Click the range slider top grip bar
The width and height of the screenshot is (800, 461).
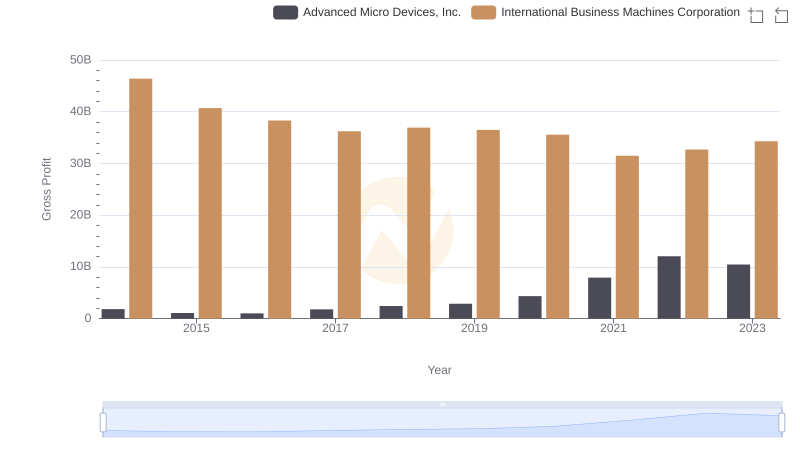[x=442, y=404]
